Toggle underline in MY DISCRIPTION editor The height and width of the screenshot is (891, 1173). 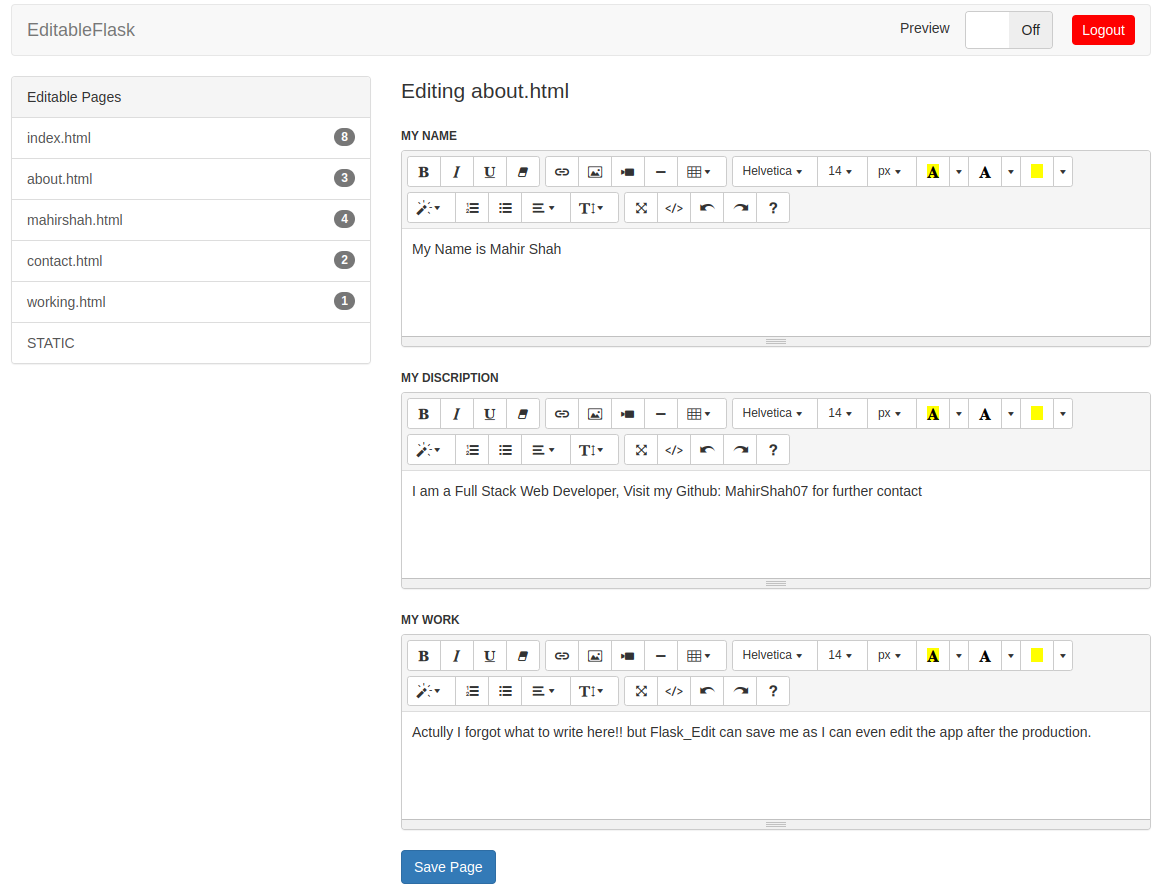489,414
